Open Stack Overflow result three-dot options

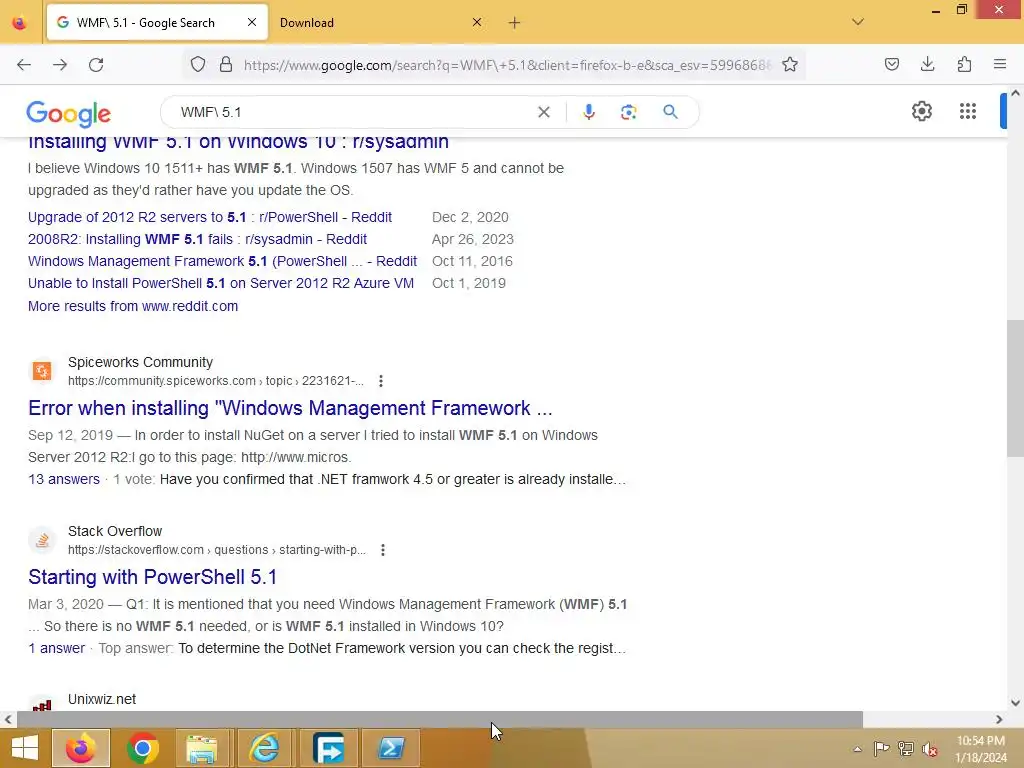point(383,550)
